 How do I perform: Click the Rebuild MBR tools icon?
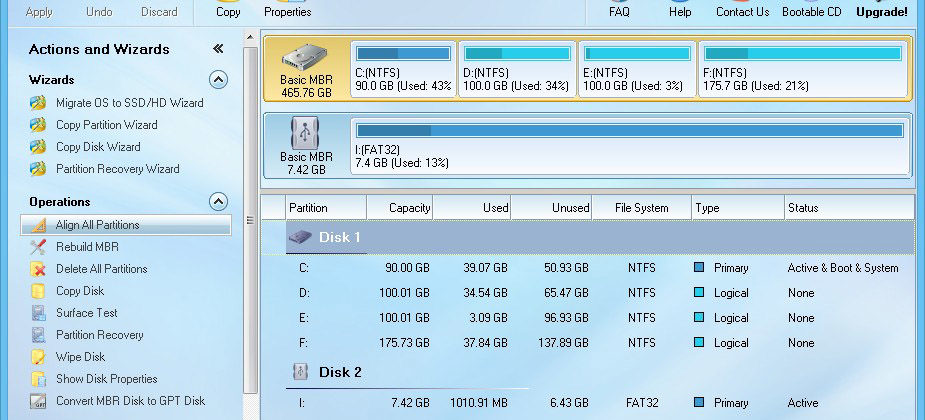click(x=38, y=247)
